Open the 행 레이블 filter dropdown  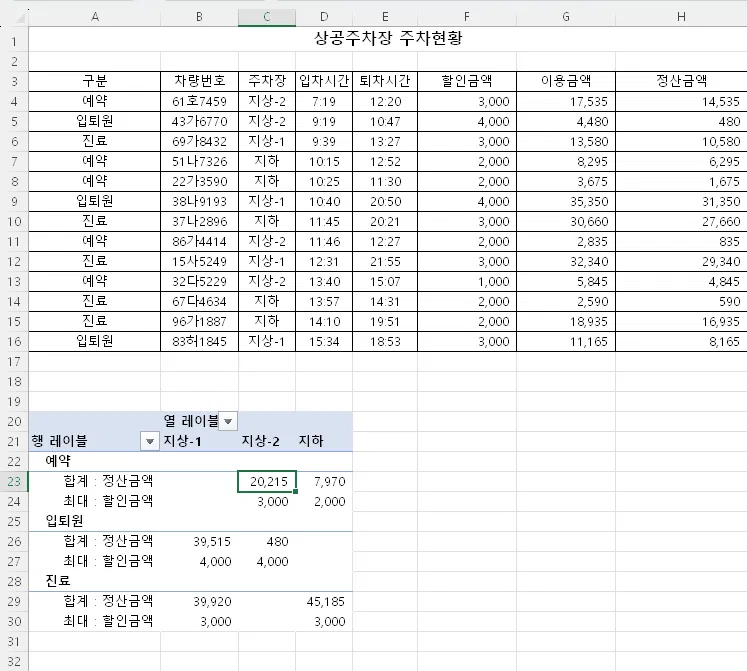point(150,441)
